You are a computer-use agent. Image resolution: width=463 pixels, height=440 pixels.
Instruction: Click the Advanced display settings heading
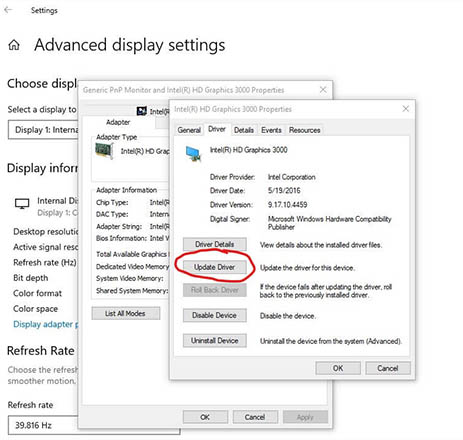(130, 45)
